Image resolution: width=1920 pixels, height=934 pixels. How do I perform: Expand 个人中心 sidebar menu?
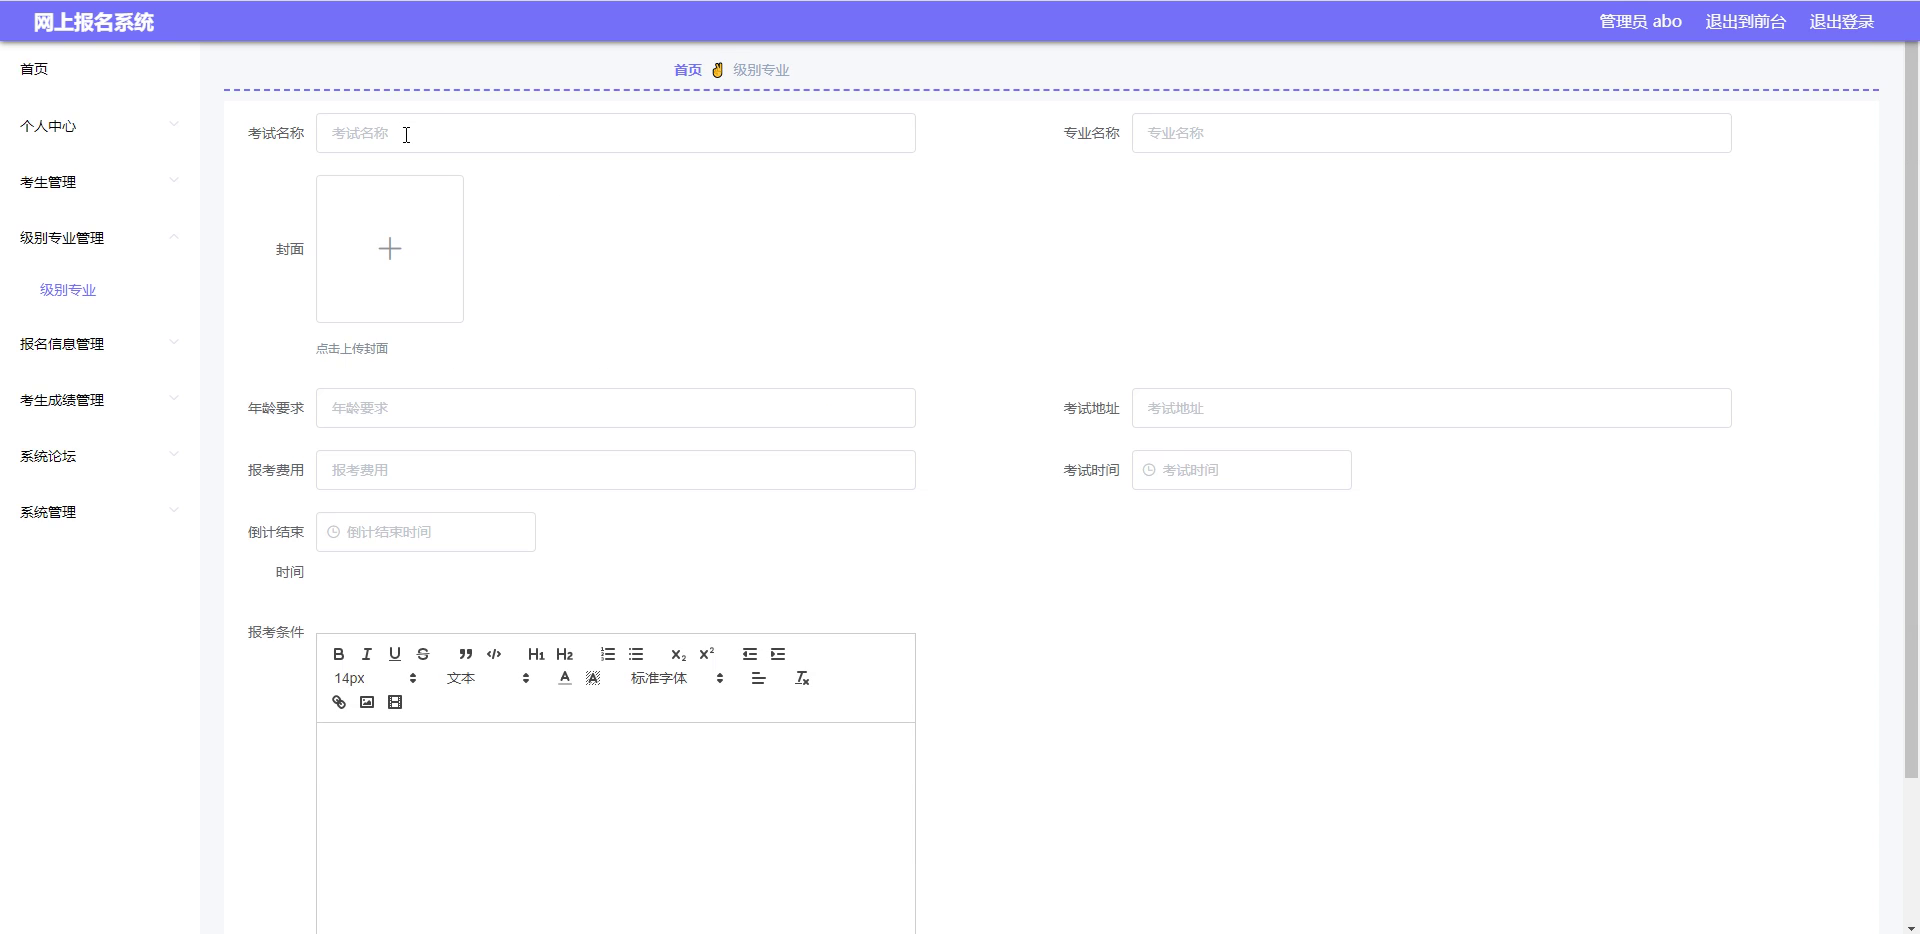[x=100, y=126]
